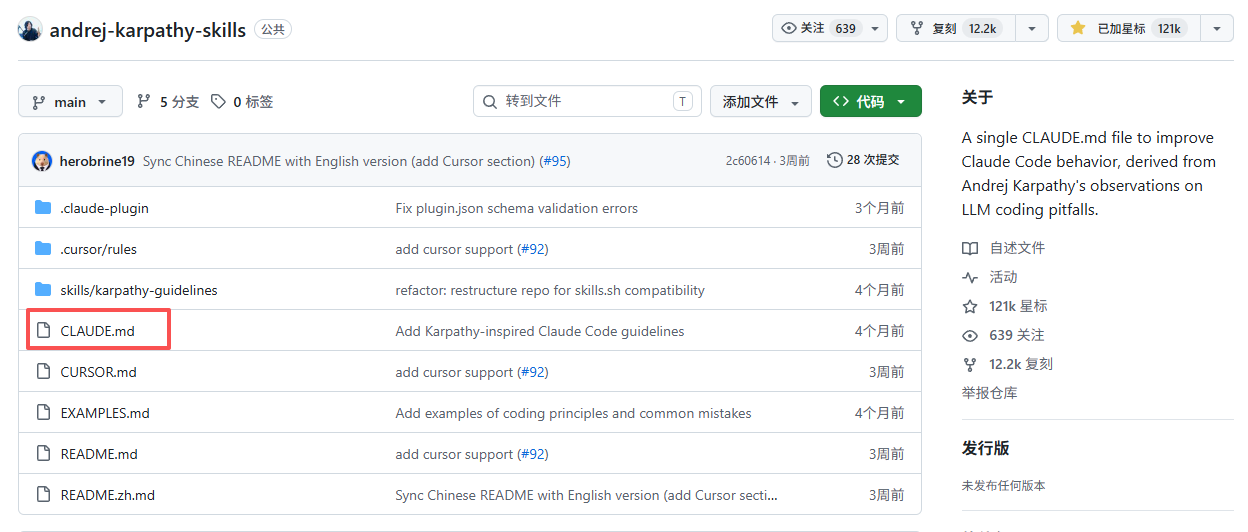
Task: View 28 次提交 commit history
Action: pyautogui.click(x=863, y=160)
